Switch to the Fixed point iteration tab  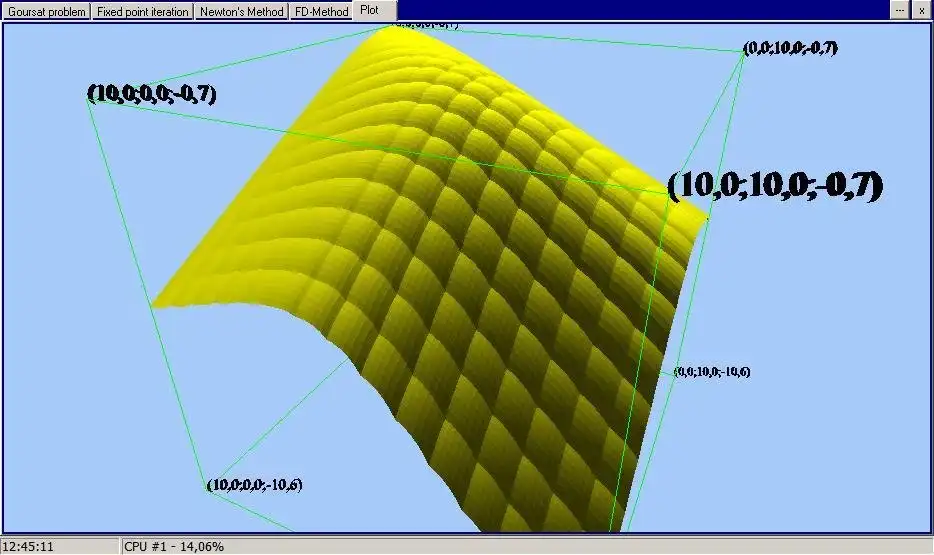(x=142, y=11)
